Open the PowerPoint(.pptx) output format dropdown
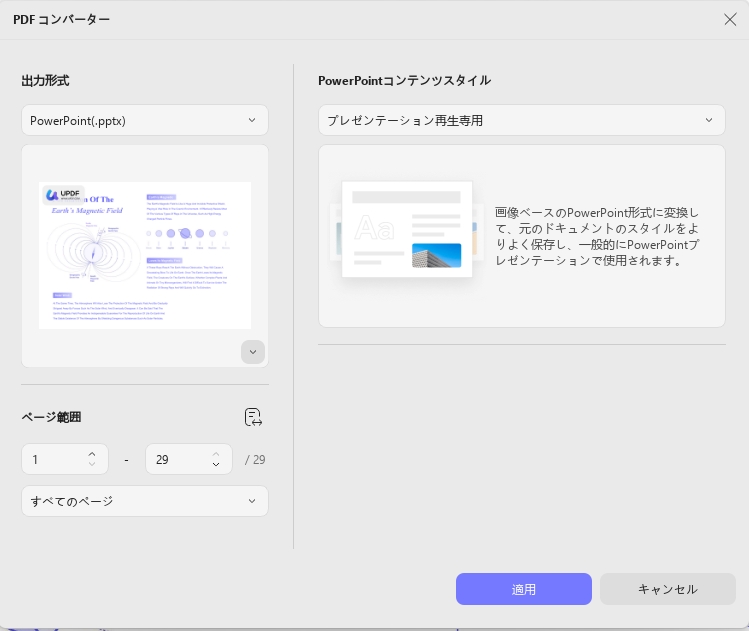This screenshot has height=631, width=749. [x=145, y=120]
